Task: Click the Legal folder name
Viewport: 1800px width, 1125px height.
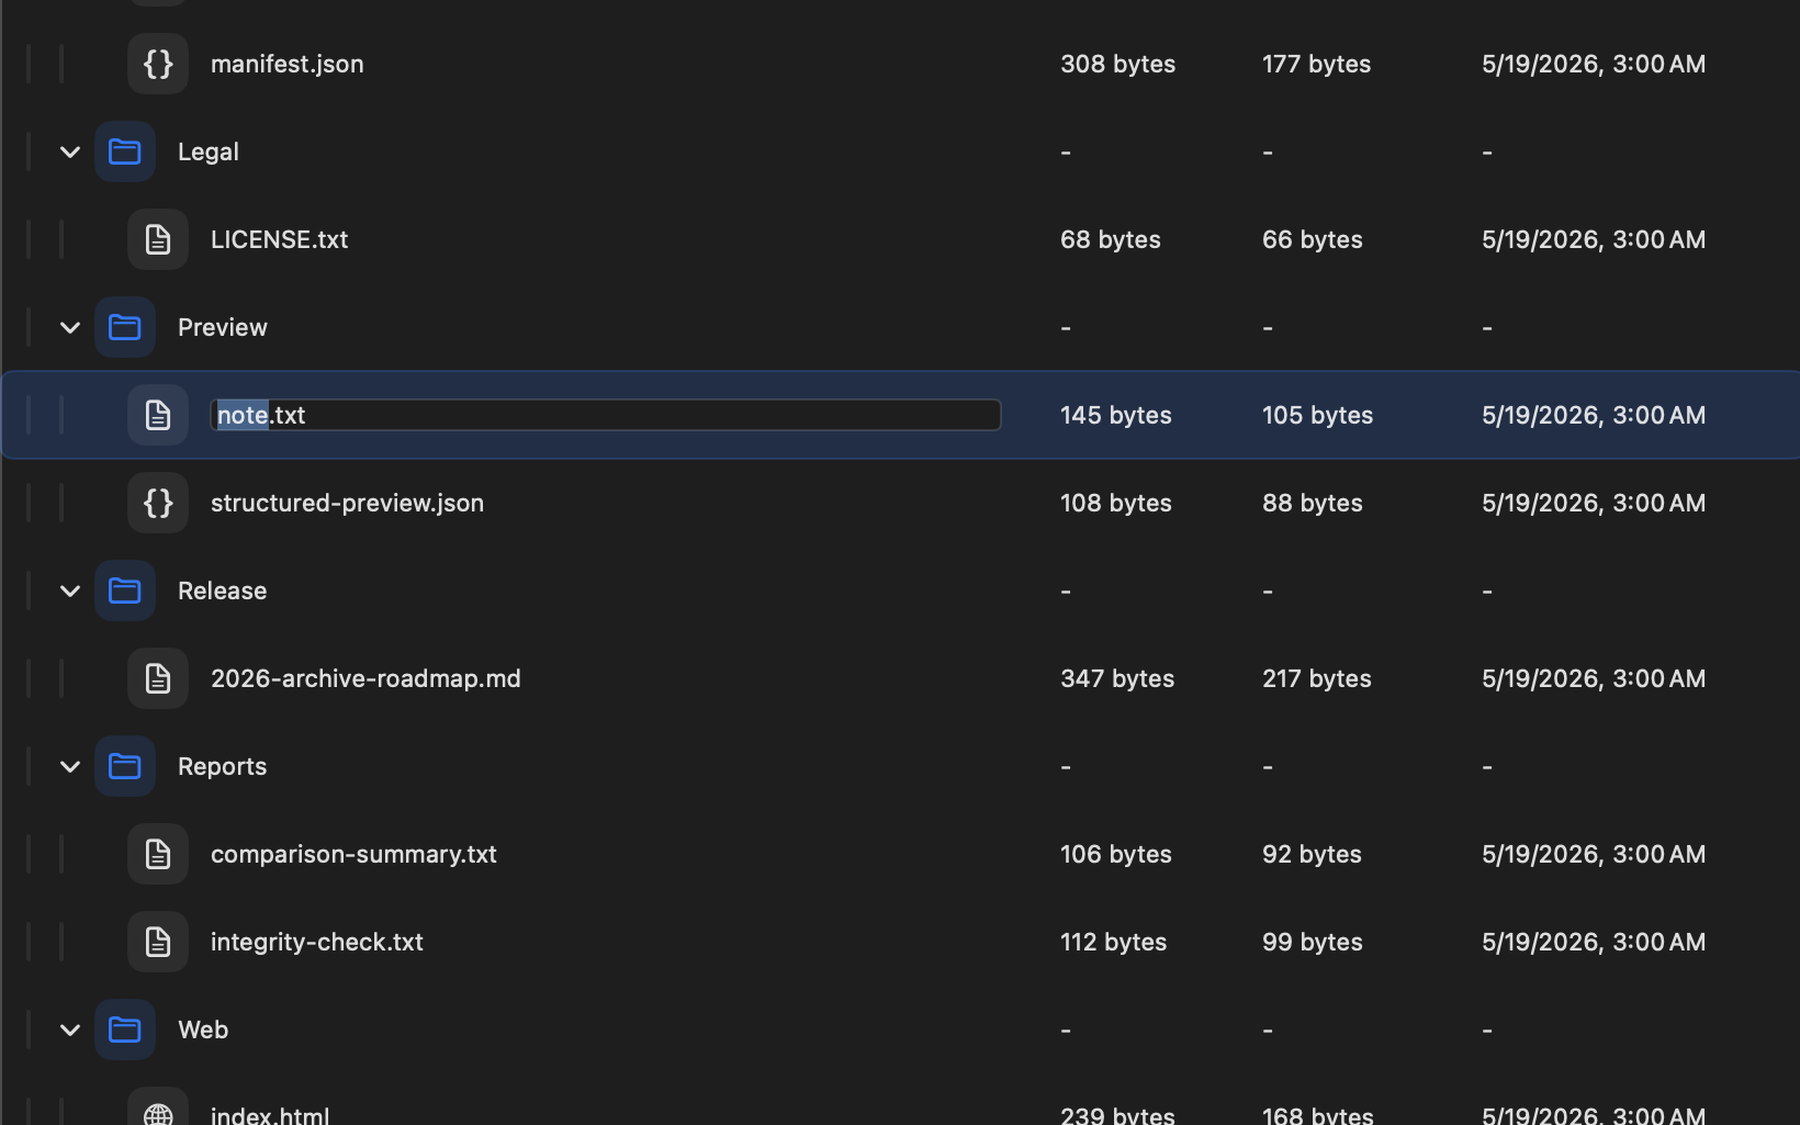Action: coord(208,152)
